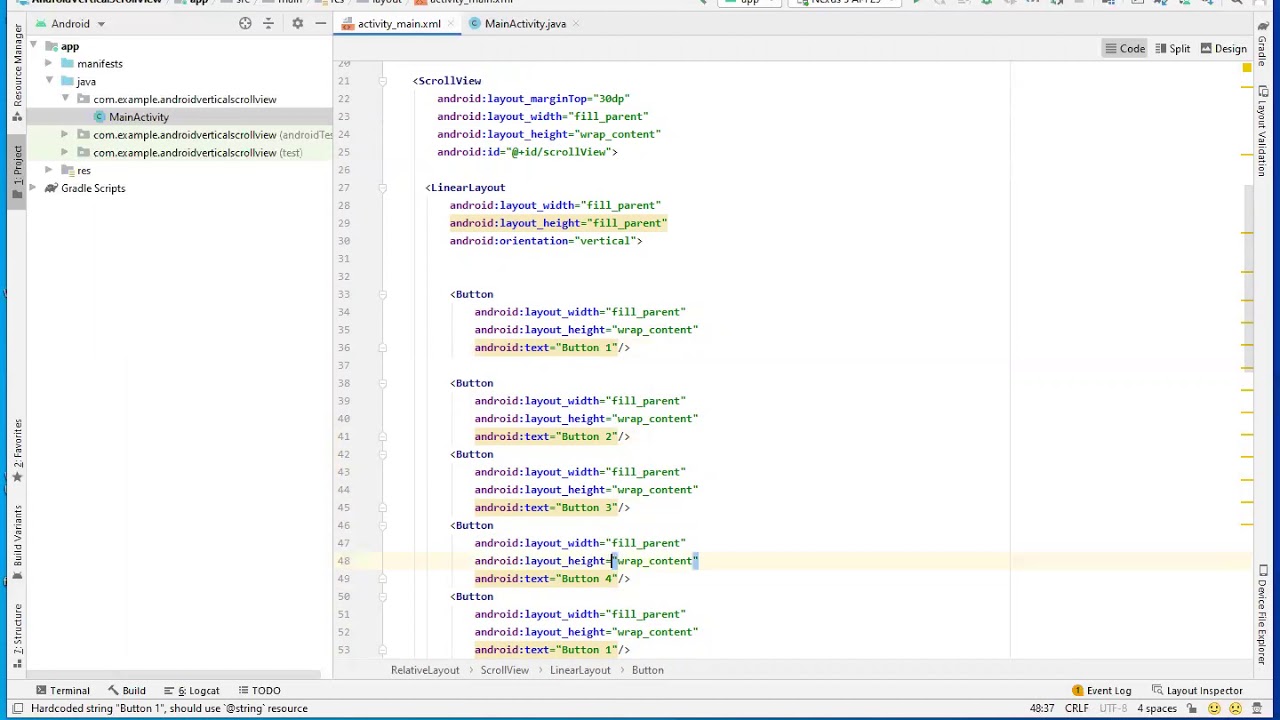
Task: Expand the (test) package
Action: click(x=65, y=153)
